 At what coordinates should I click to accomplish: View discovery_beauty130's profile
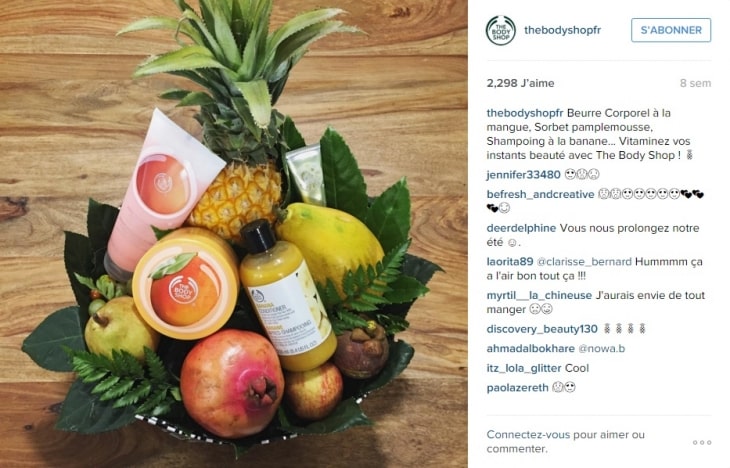click(x=542, y=329)
